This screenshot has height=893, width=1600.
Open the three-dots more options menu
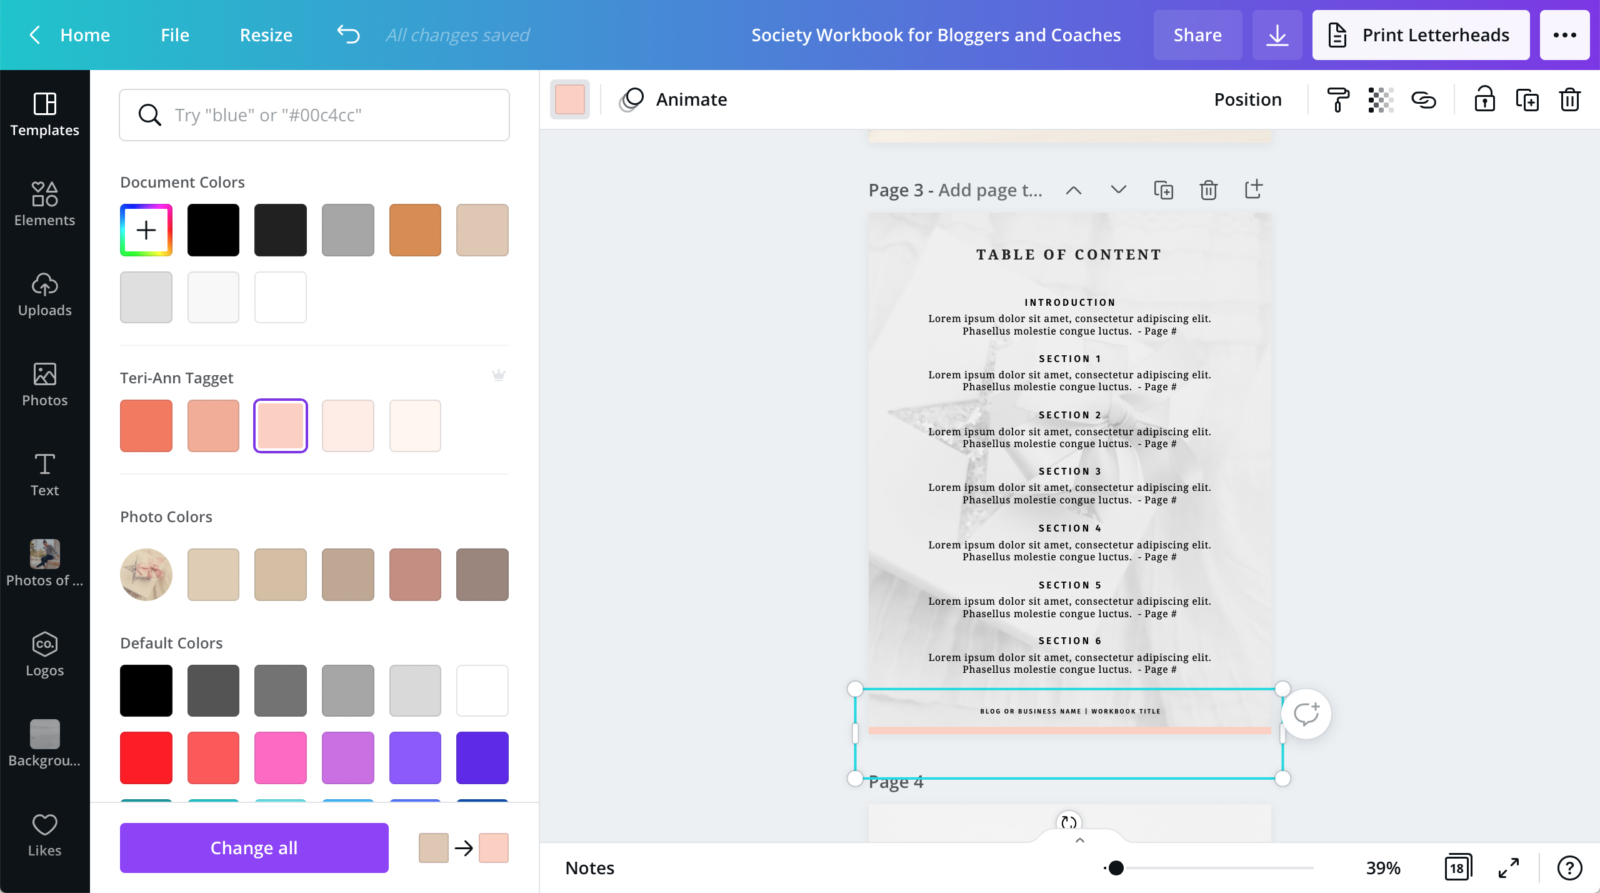click(1564, 36)
